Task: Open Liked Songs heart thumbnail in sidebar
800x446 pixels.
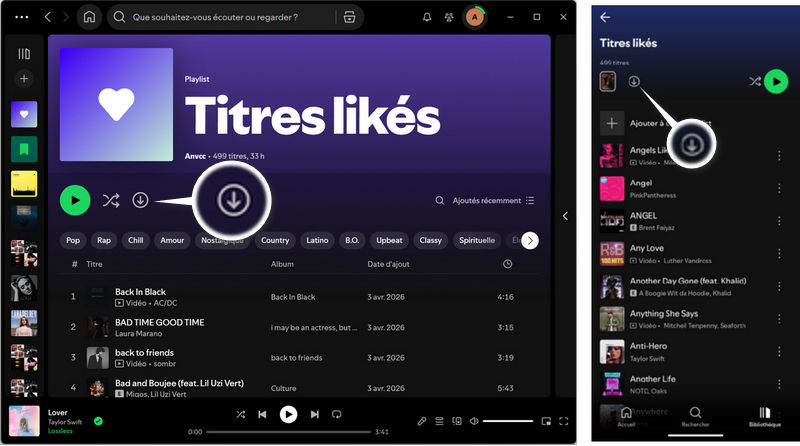Action: [24, 114]
